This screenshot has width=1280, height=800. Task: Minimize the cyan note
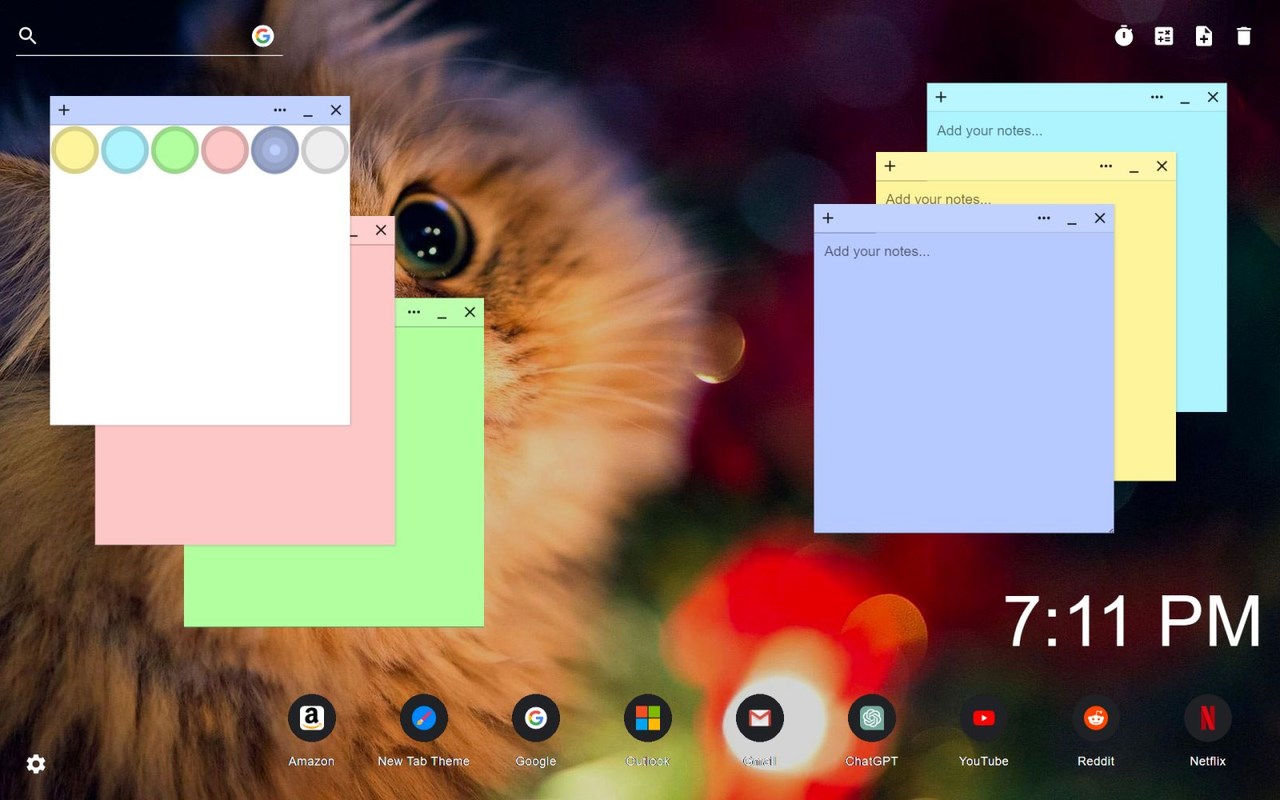(1185, 99)
